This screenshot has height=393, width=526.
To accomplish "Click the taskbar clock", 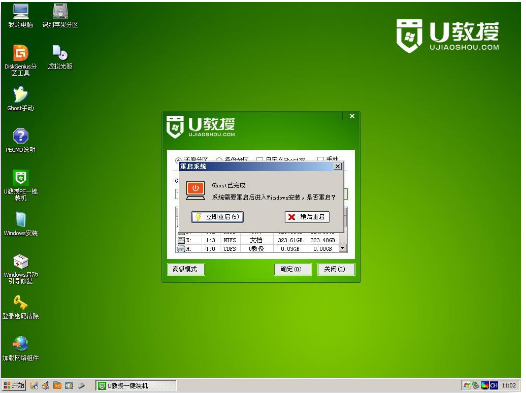I will (x=509, y=386).
